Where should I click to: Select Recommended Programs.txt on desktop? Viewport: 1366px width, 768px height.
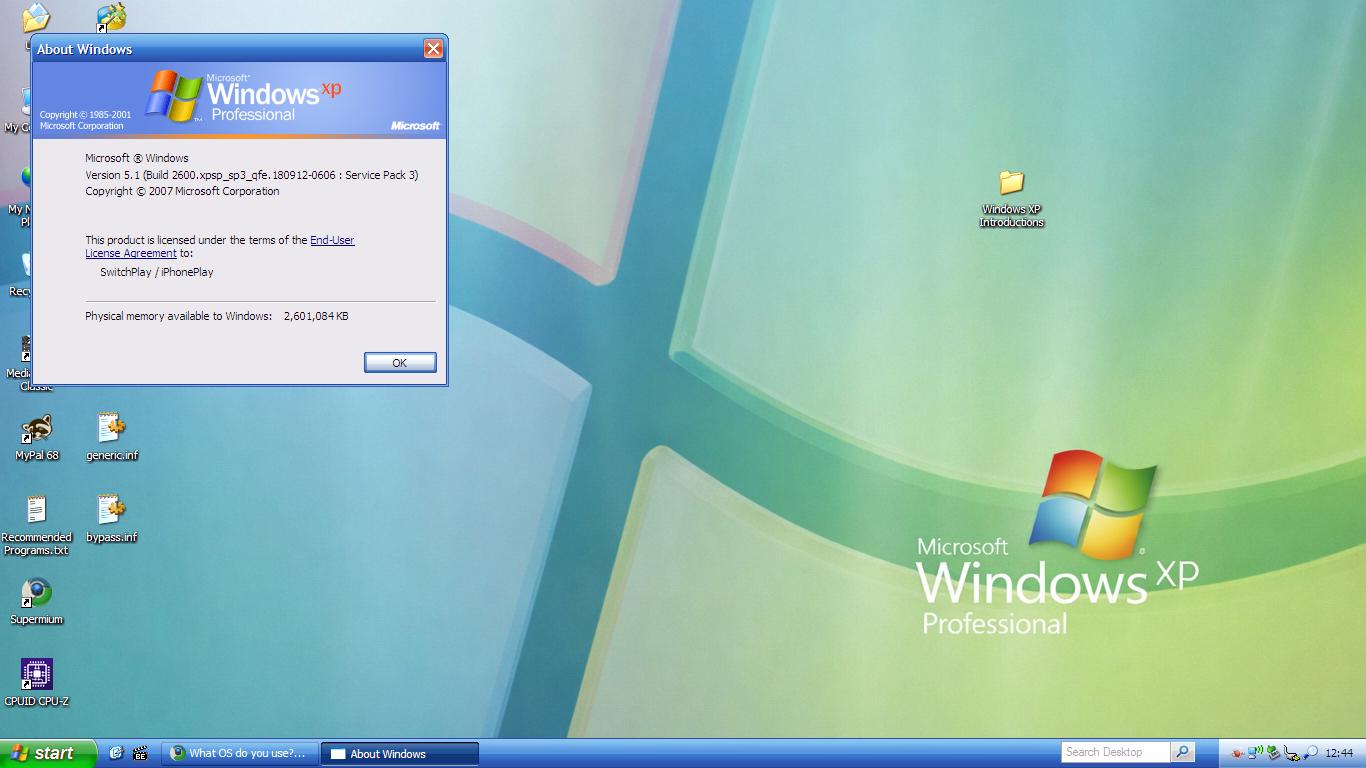[x=37, y=525]
